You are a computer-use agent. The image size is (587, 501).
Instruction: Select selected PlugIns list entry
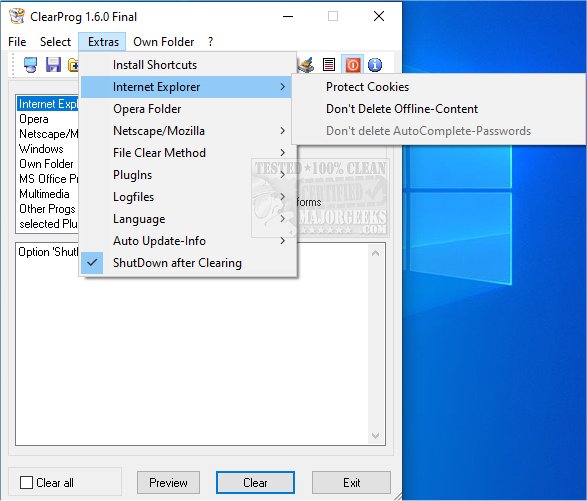click(49, 224)
